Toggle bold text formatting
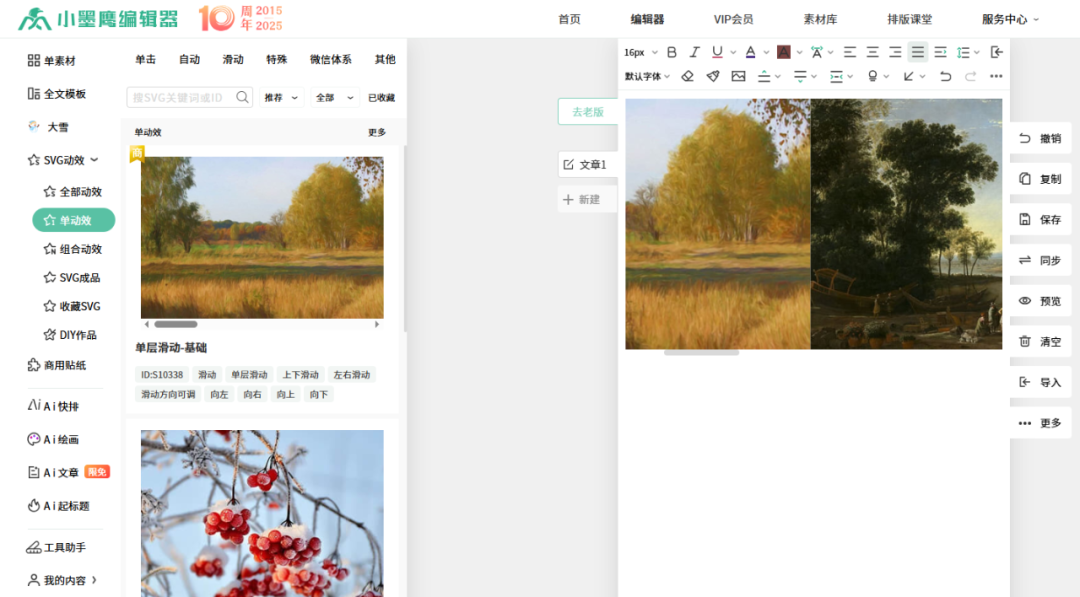Viewport: 1080px width, 597px height. pyautogui.click(x=672, y=52)
